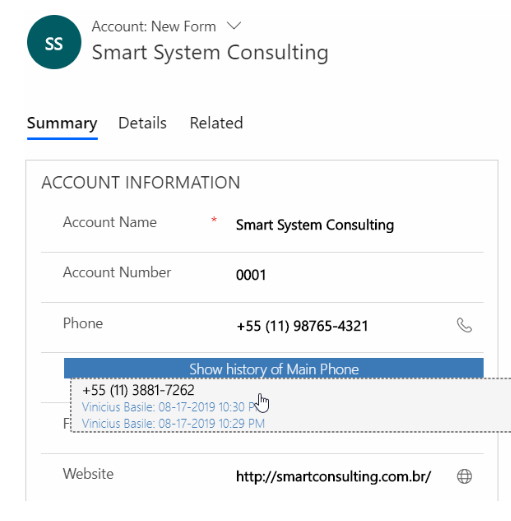Select history entry dated 08-17-2019 10:29 PM
511x521 pixels.
173,424
